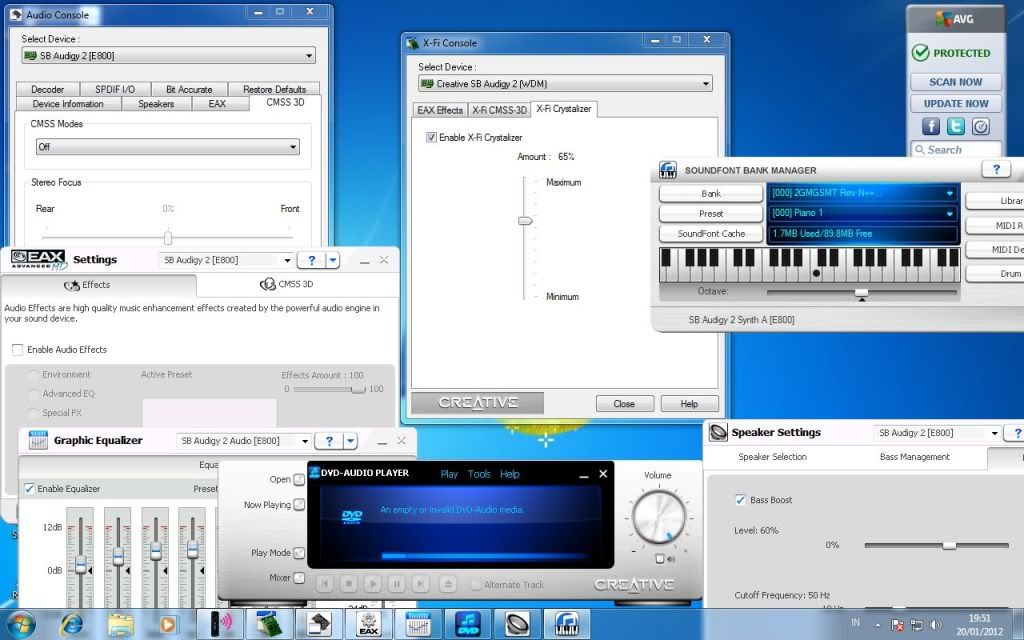Click the eject button in DVD-Audio Player

pos(447,584)
